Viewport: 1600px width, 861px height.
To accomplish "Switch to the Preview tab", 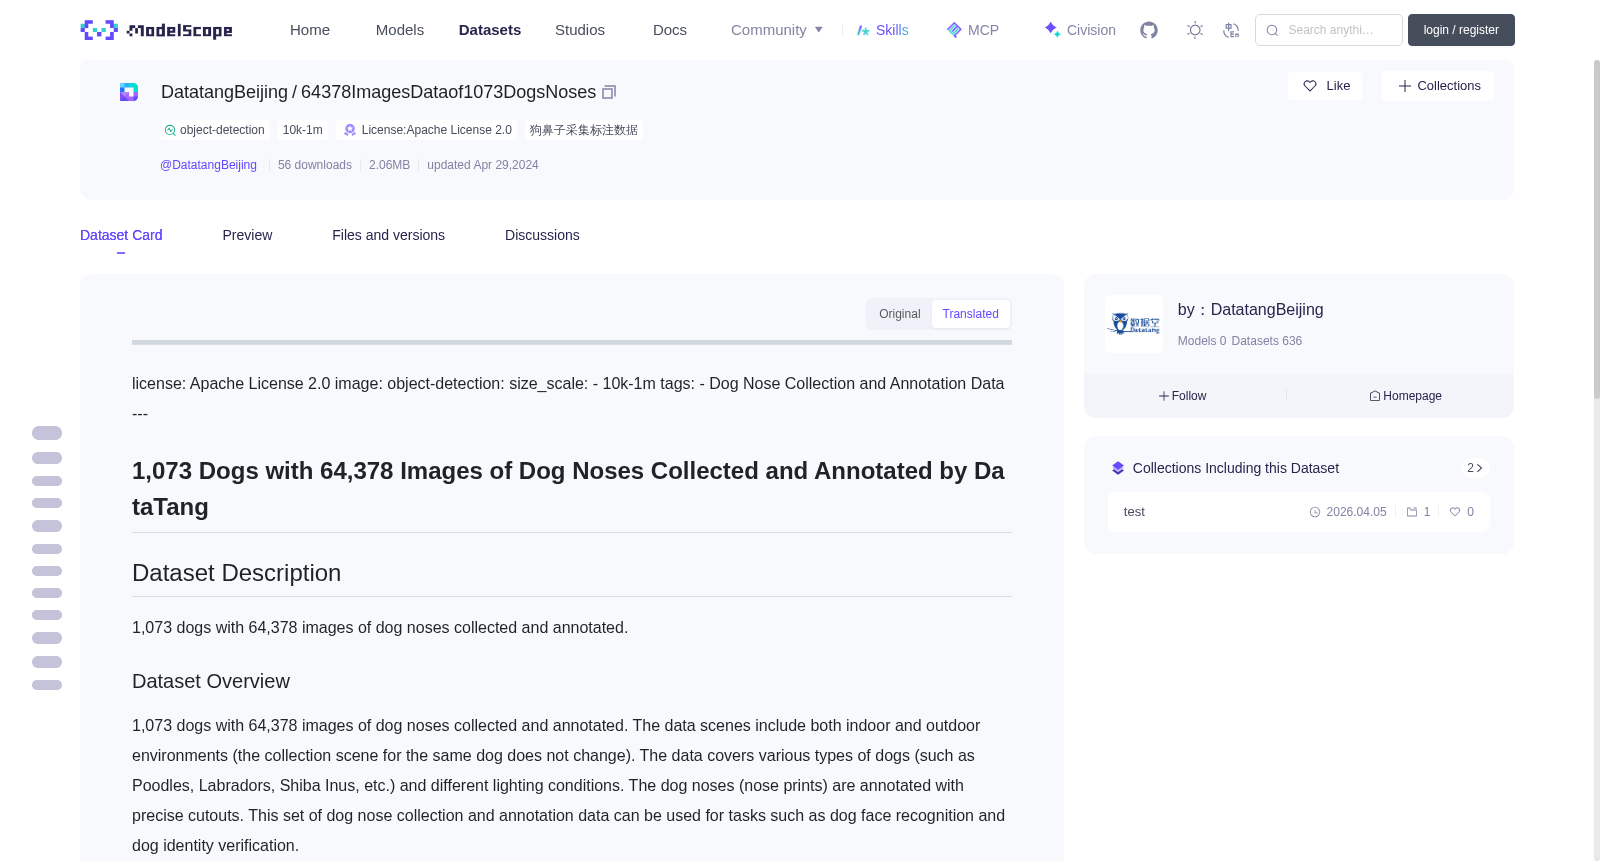I will 247,235.
